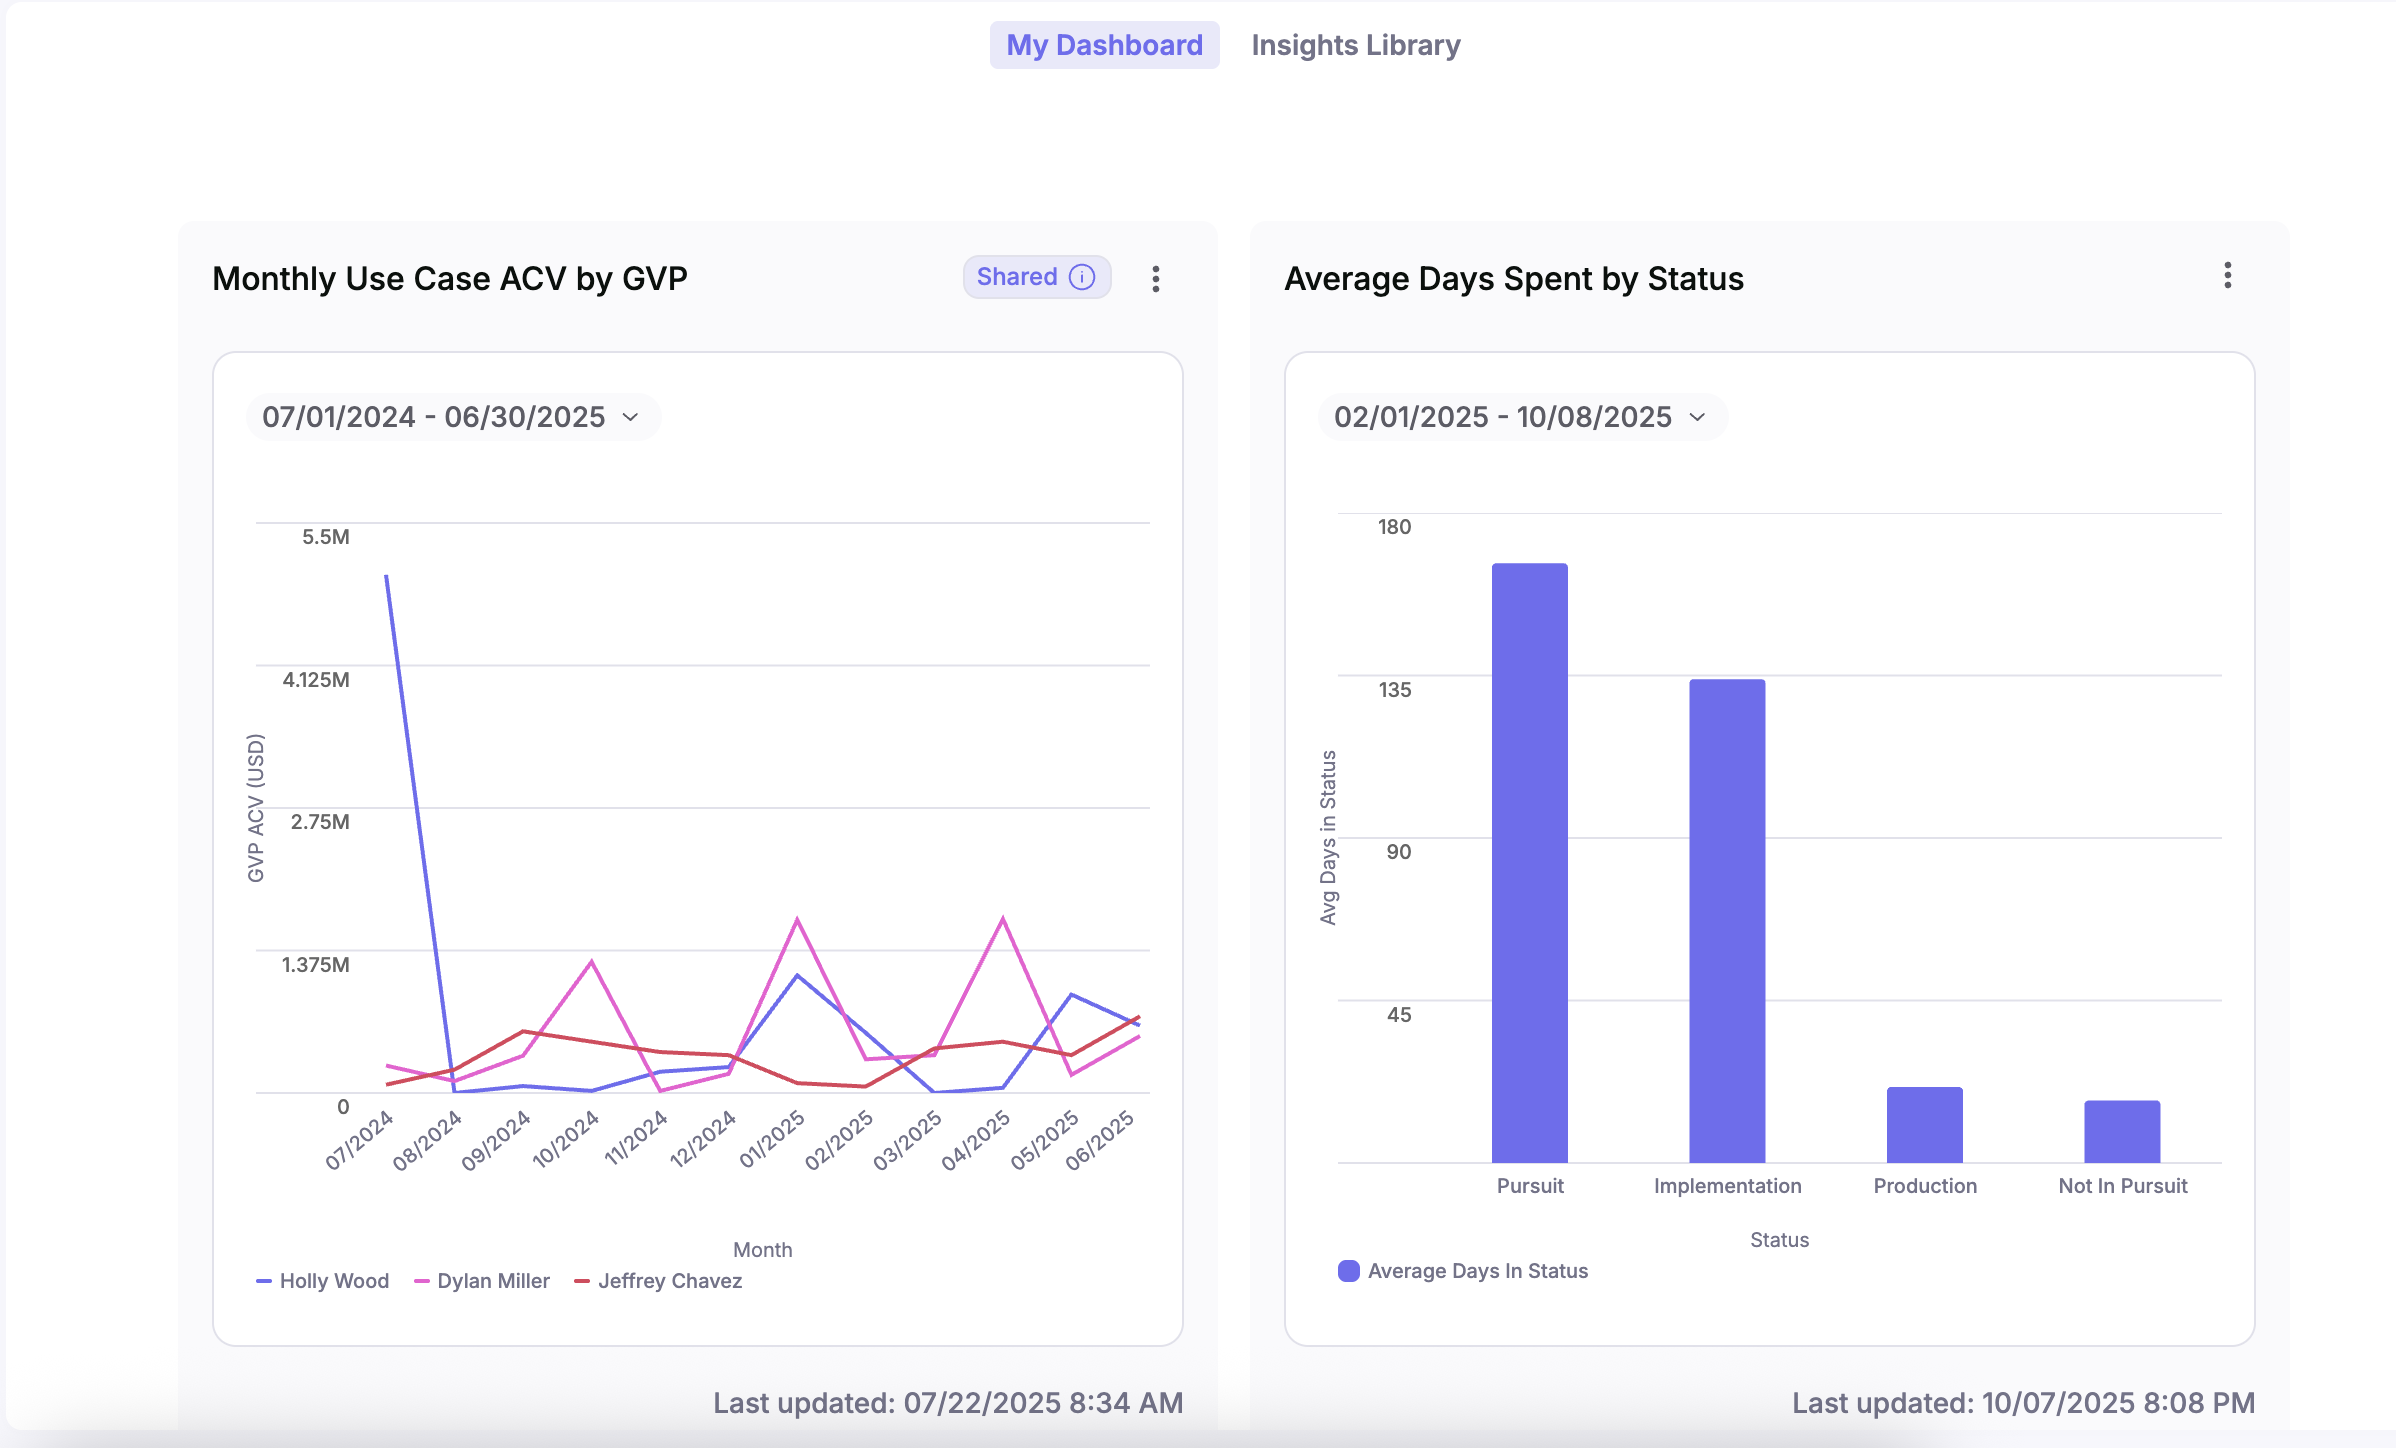Click the Pursuit bar in the chart

(x=1529, y=862)
